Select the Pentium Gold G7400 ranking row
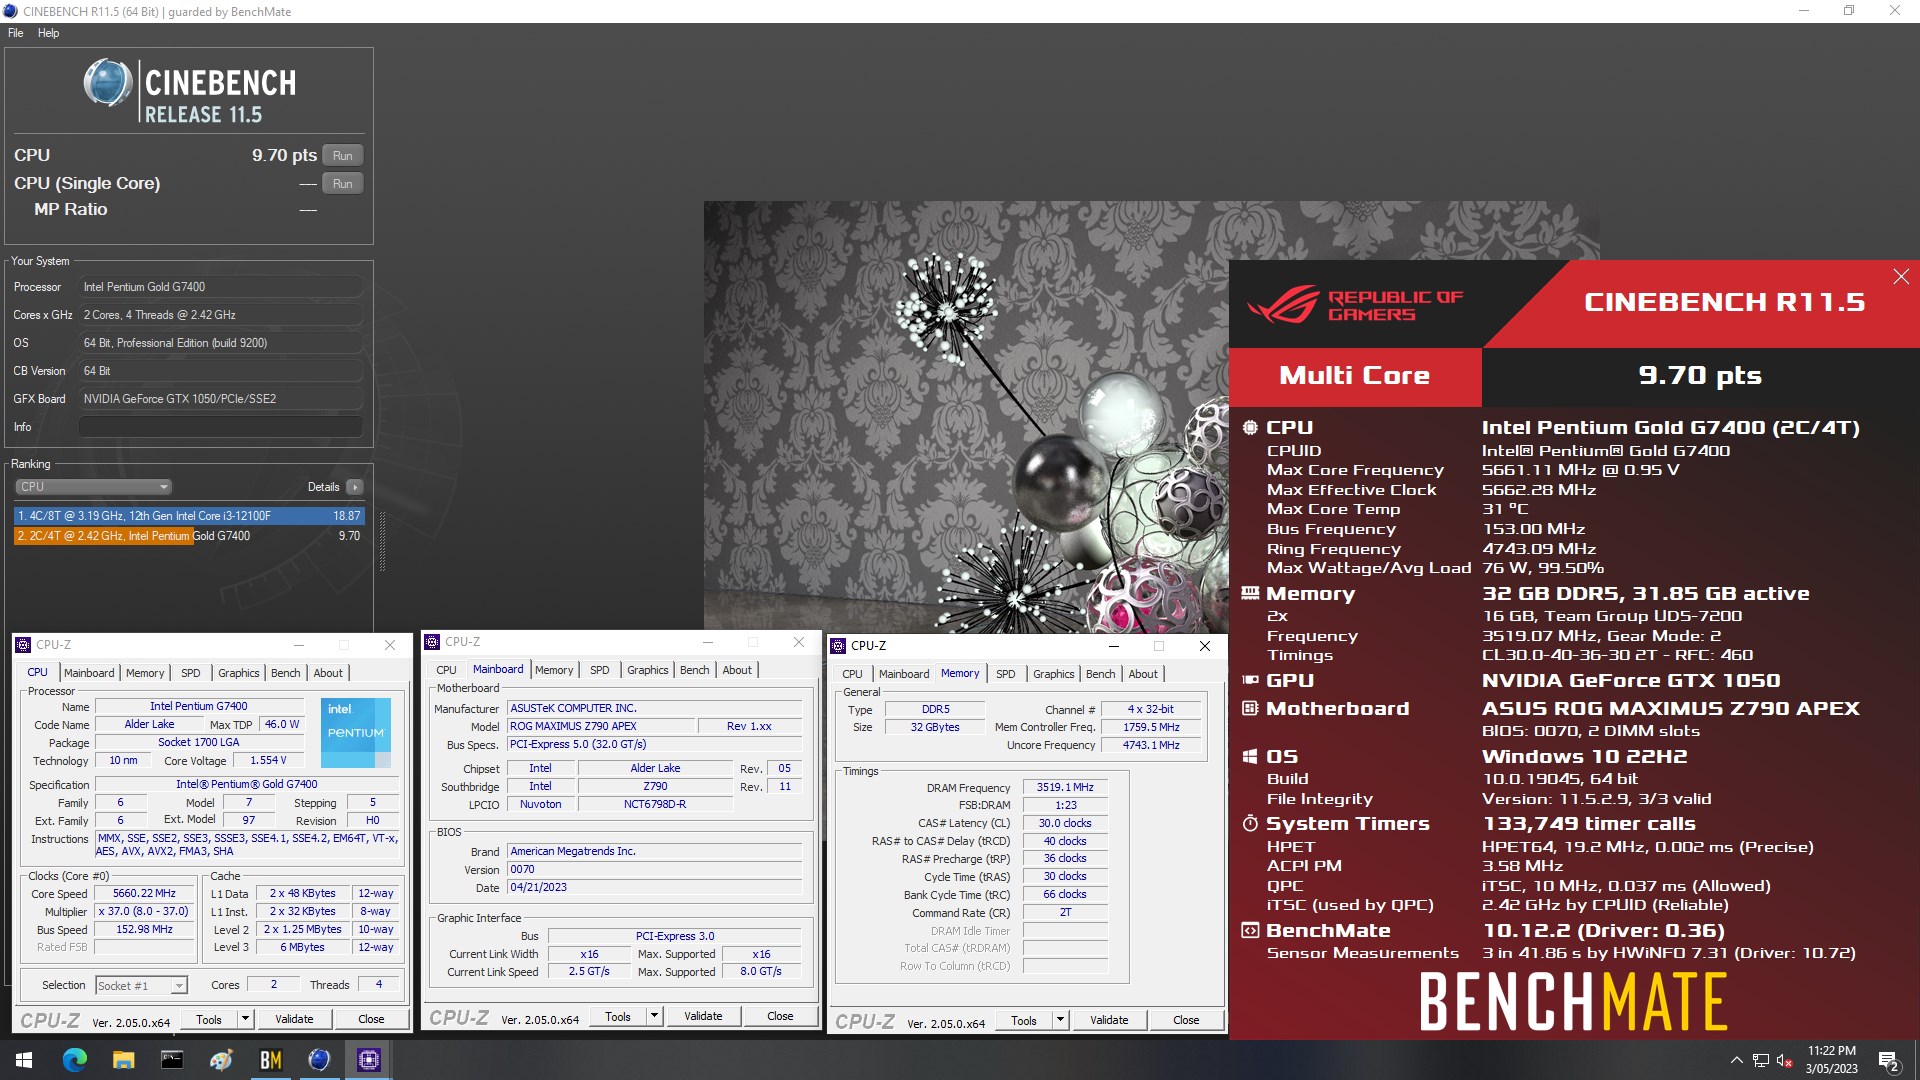 (x=189, y=536)
